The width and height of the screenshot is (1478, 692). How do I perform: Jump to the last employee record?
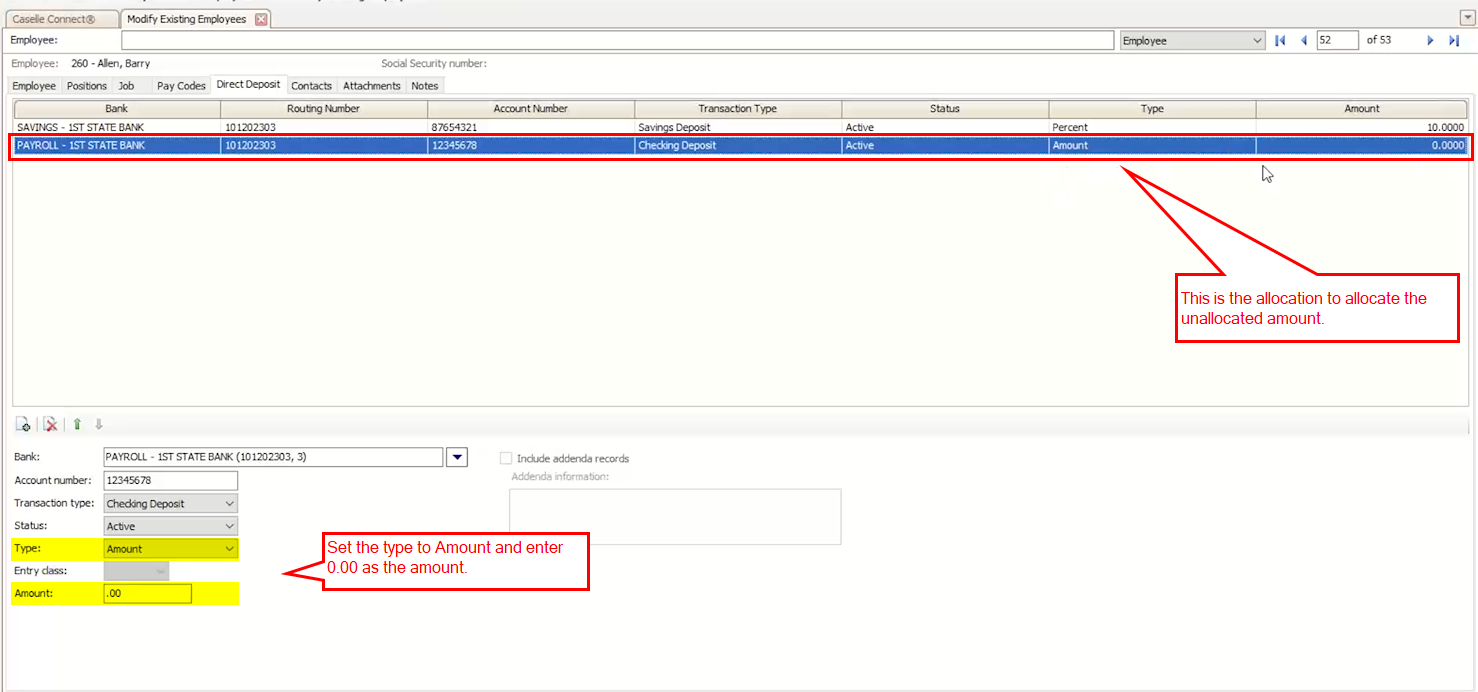[1454, 40]
